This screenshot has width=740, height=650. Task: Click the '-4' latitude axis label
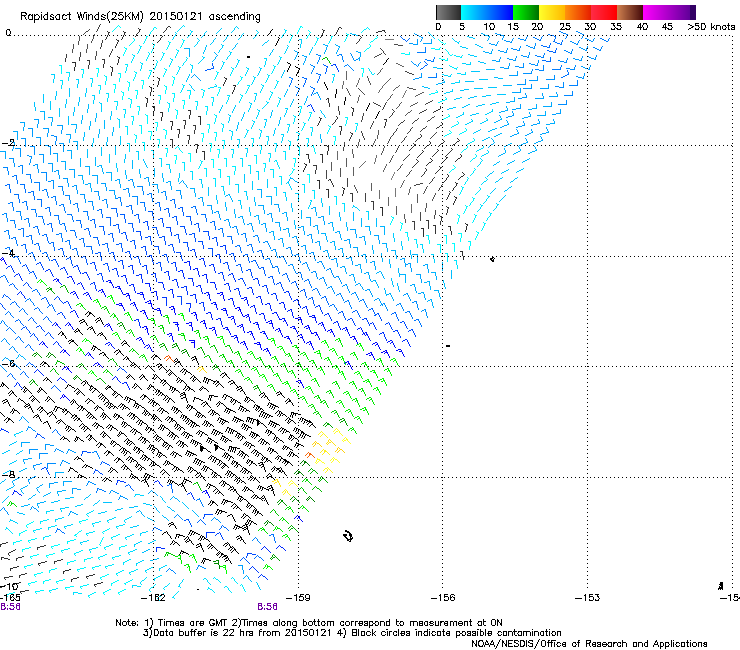pos(8,253)
